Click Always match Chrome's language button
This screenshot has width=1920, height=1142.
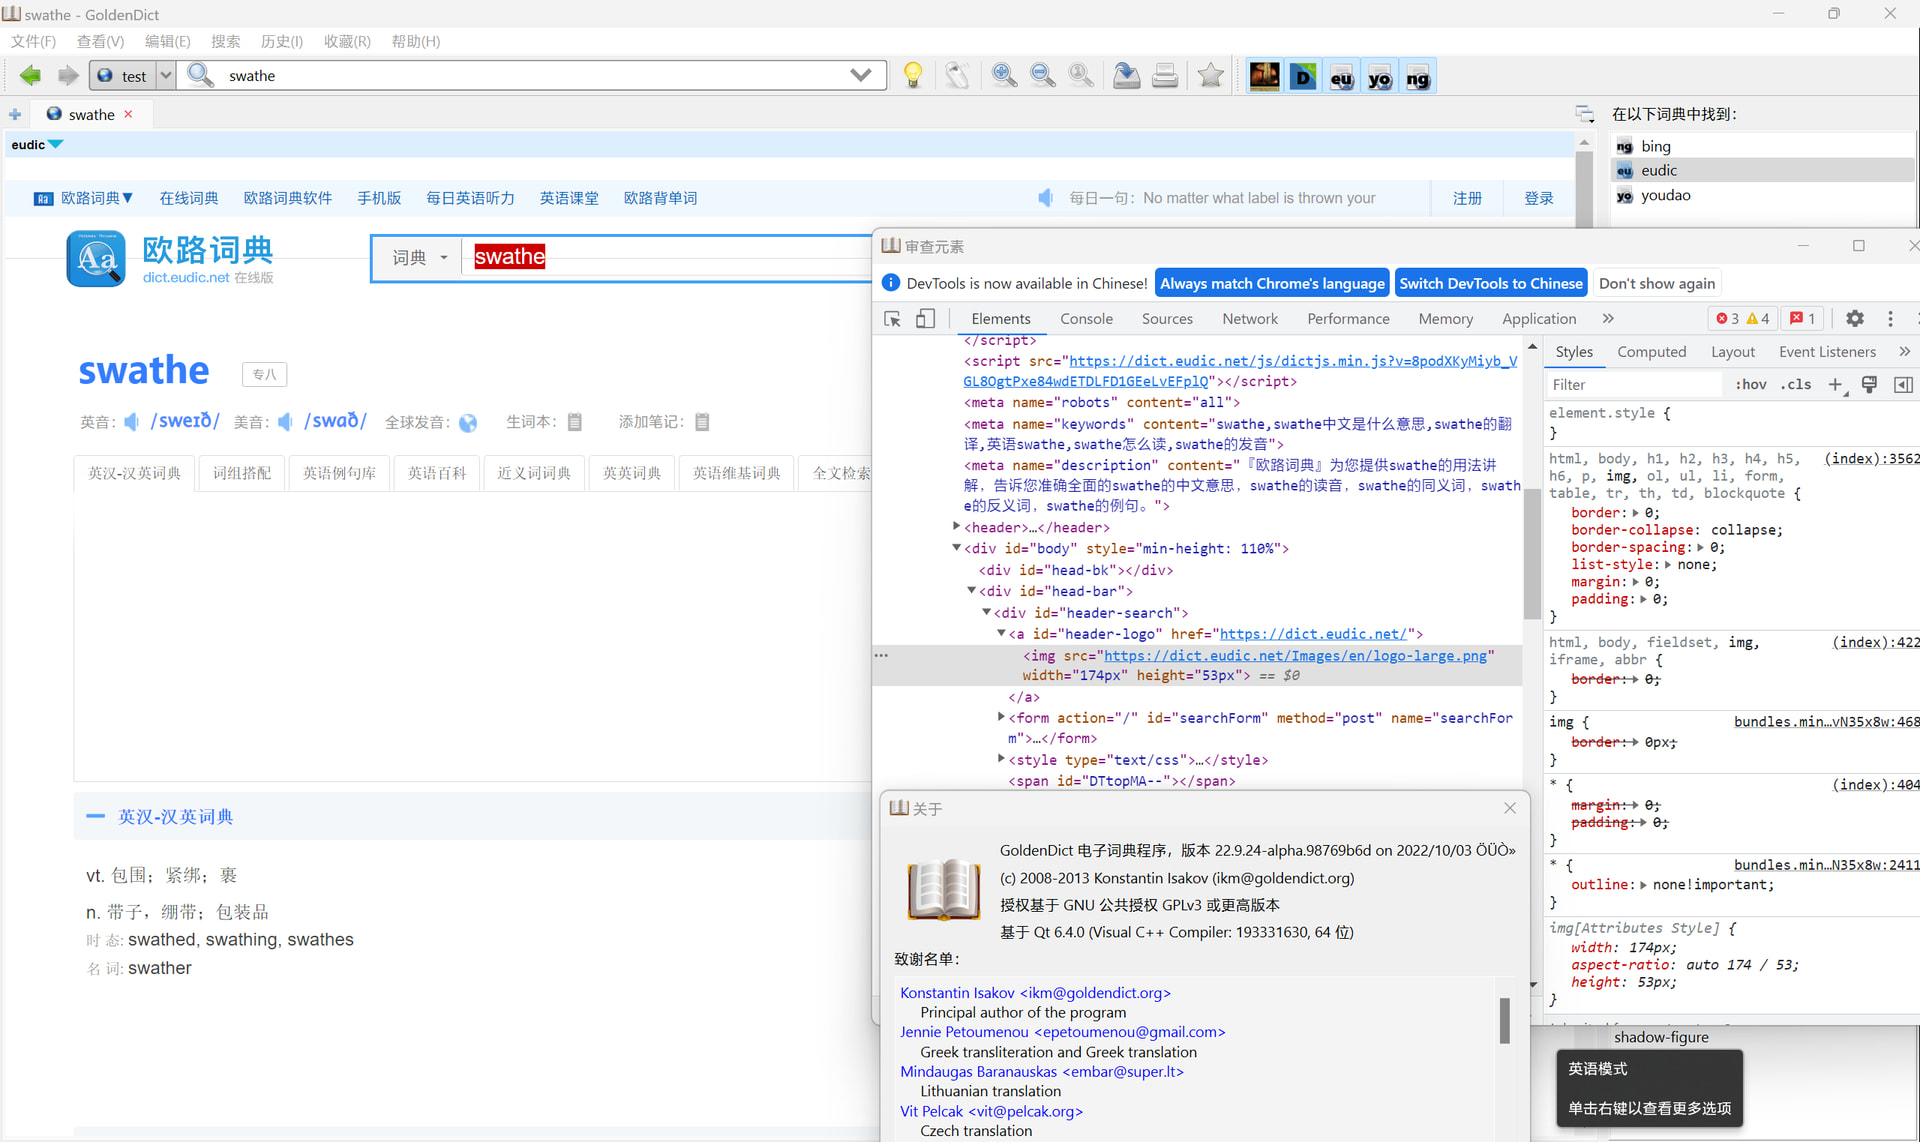pos(1272,283)
